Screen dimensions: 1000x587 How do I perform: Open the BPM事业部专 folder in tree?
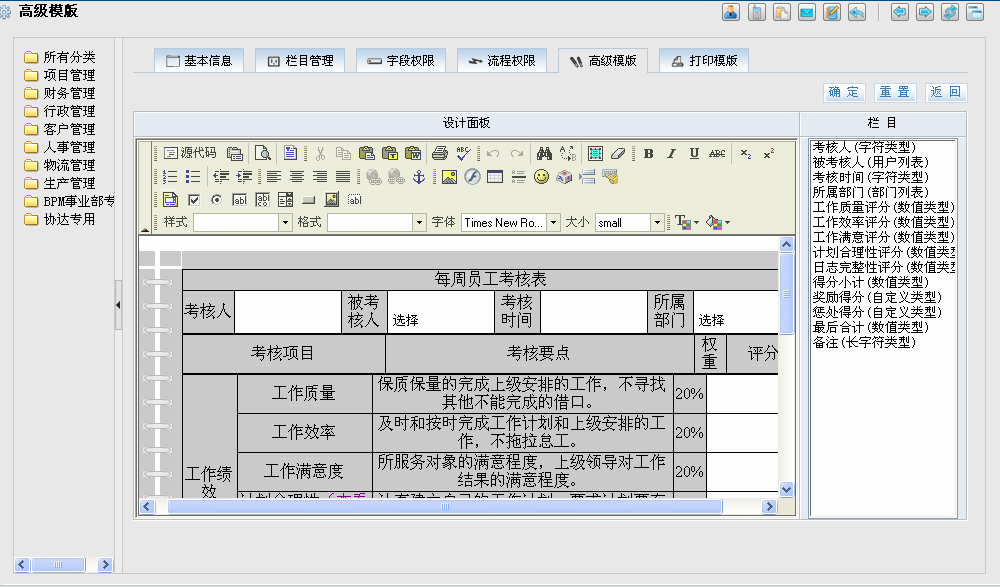(x=78, y=201)
